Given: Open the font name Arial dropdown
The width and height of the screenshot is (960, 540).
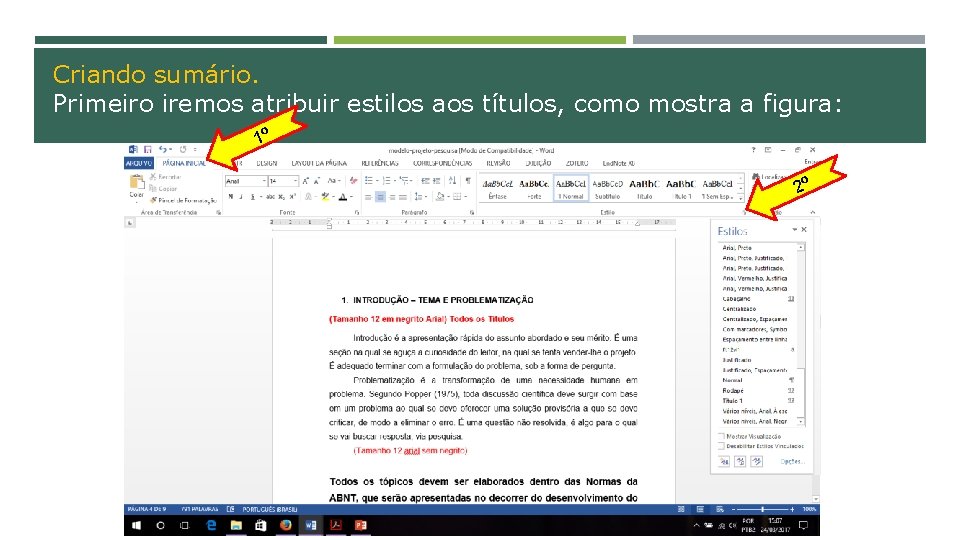Looking at the screenshot, I should [x=264, y=181].
